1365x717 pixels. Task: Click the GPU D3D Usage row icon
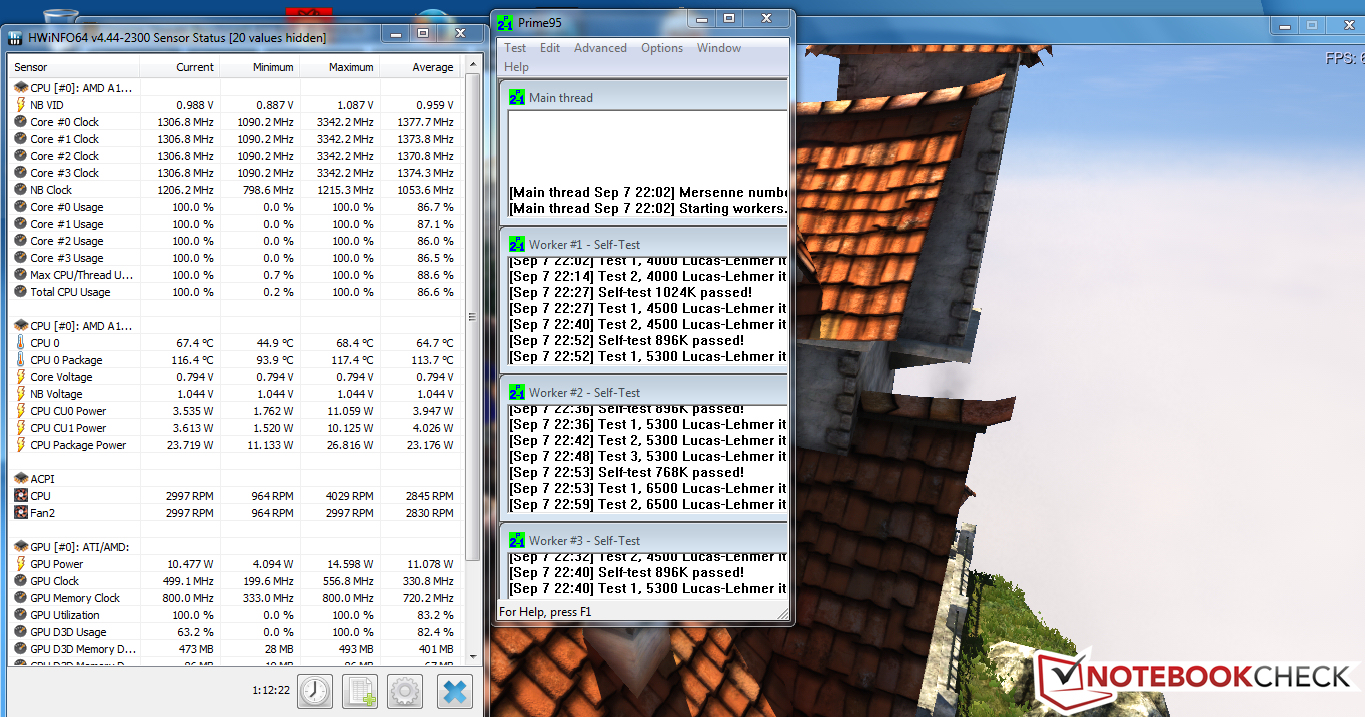21,632
